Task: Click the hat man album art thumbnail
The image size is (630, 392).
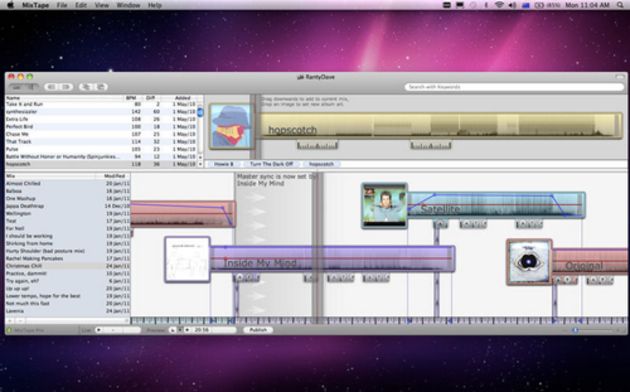Action: pos(231,126)
